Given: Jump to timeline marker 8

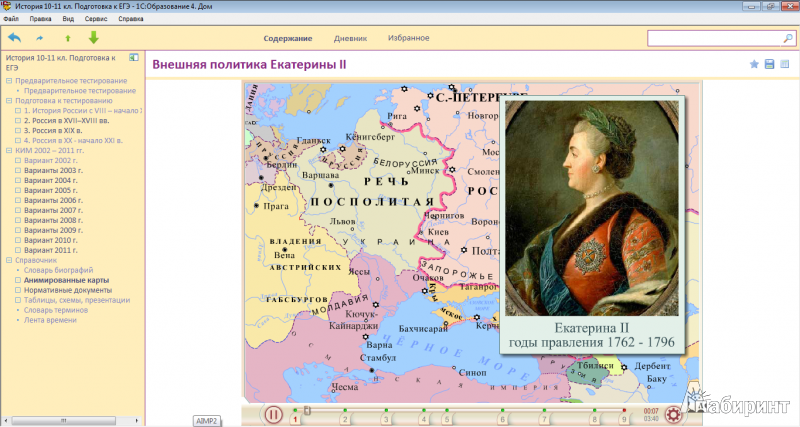Looking at the screenshot, I should 594,419.
